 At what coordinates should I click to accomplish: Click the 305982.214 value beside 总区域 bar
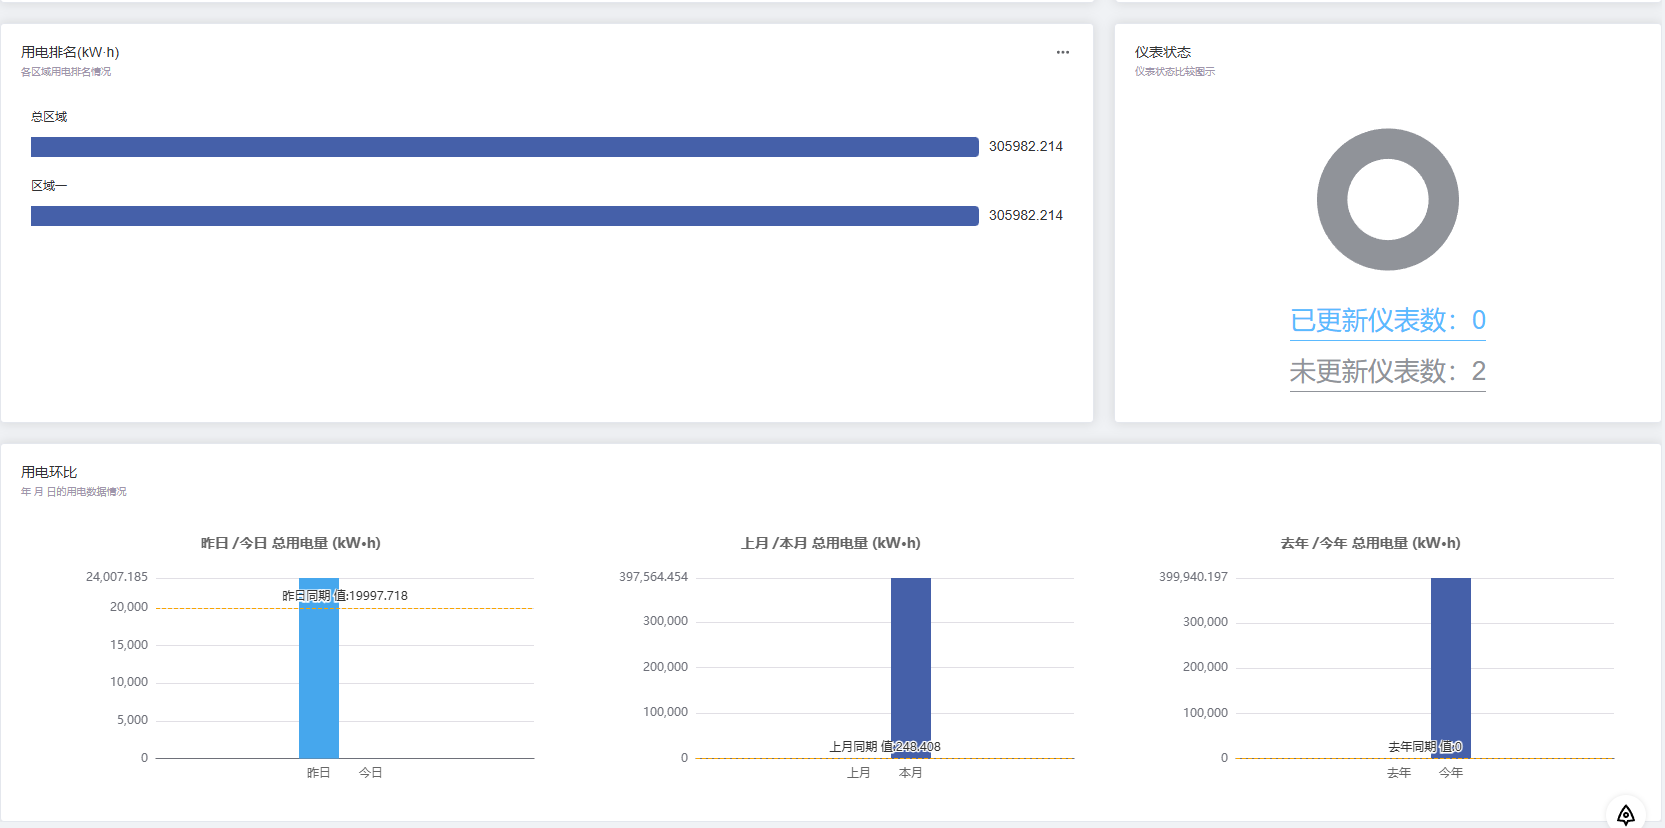pyautogui.click(x=1026, y=146)
